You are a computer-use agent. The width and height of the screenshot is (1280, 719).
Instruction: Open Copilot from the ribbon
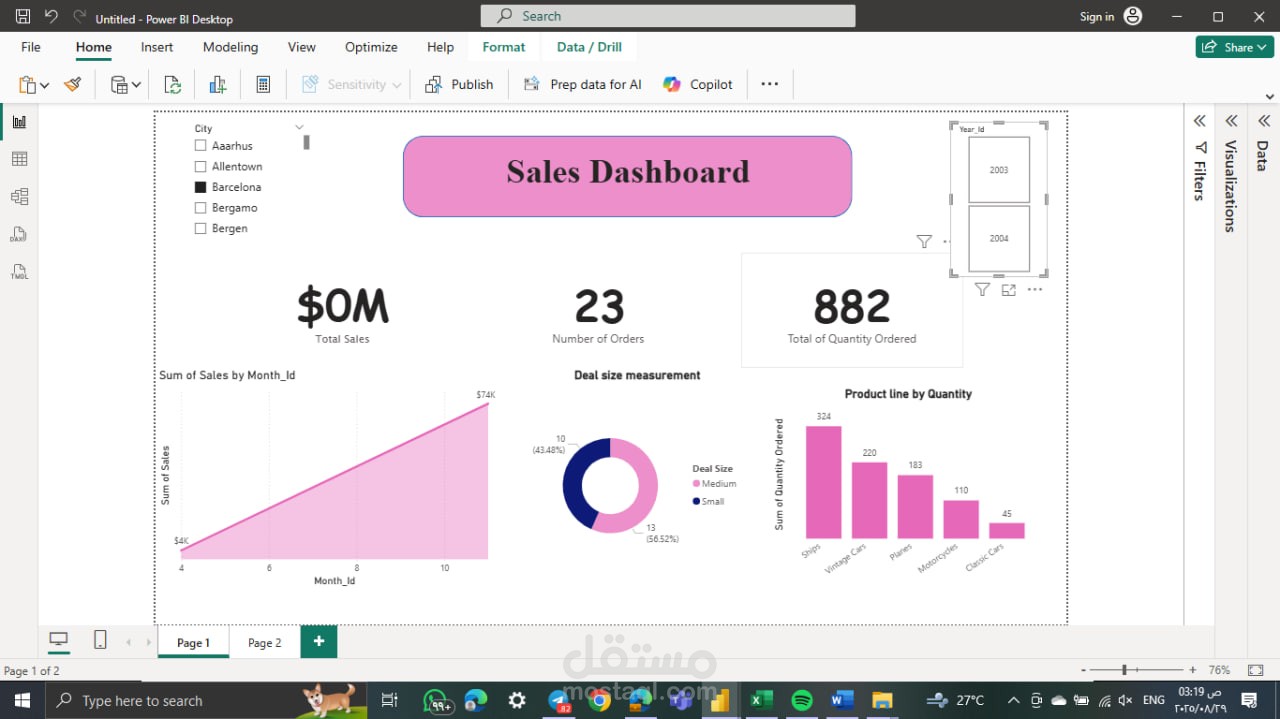pyautogui.click(x=698, y=85)
